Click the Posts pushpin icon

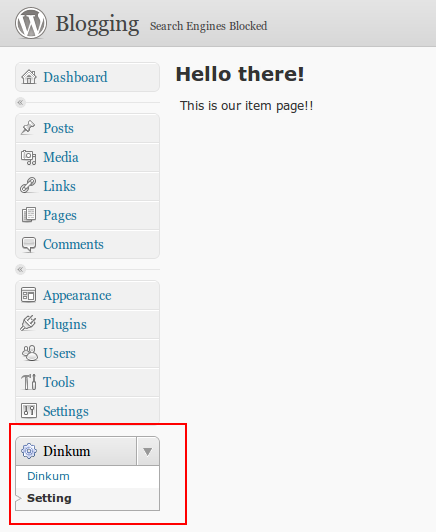pyautogui.click(x=28, y=128)
